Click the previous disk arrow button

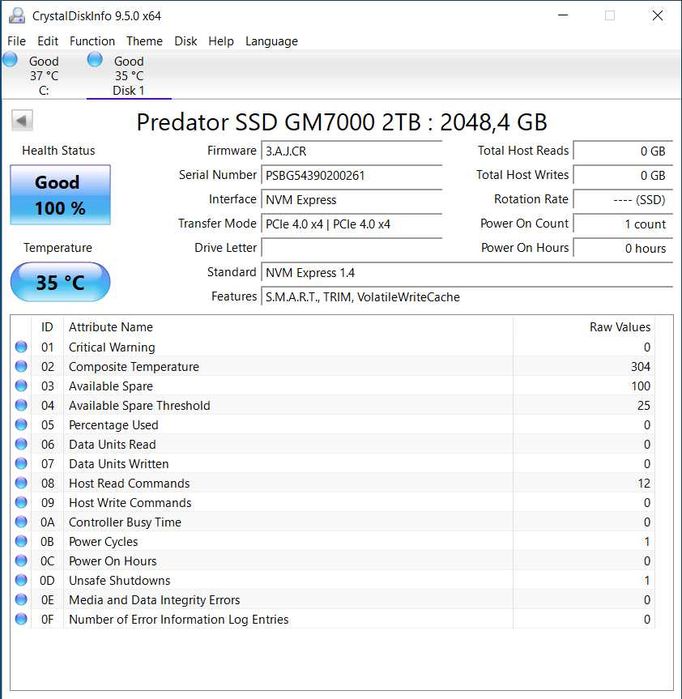point(22,120)
